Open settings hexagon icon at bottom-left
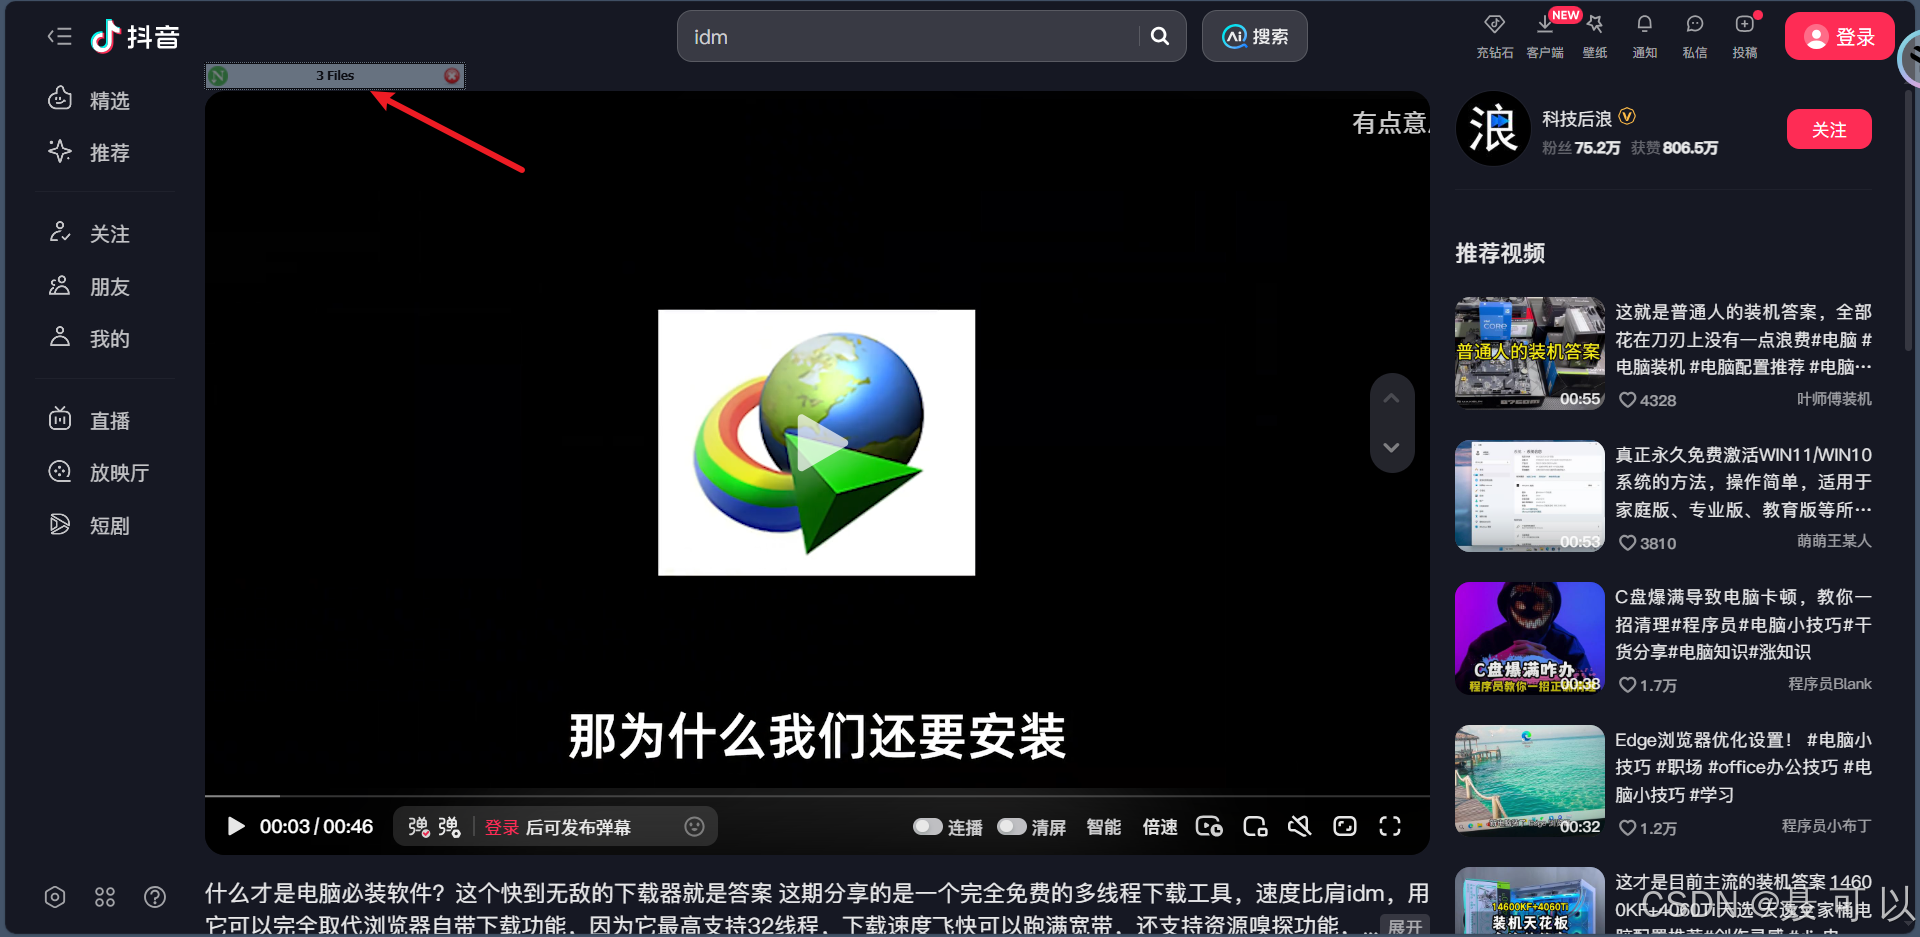This screenshot has height=937, width=1920. pyautogui.click(x=55, y=897)
